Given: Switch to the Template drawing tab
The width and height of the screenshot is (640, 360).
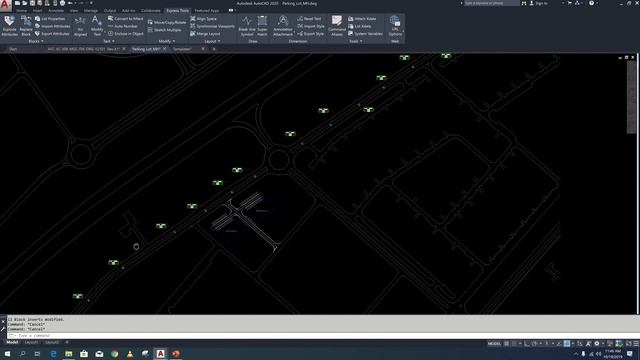Looking at the screenshot, I should click(x=182, y=49).
